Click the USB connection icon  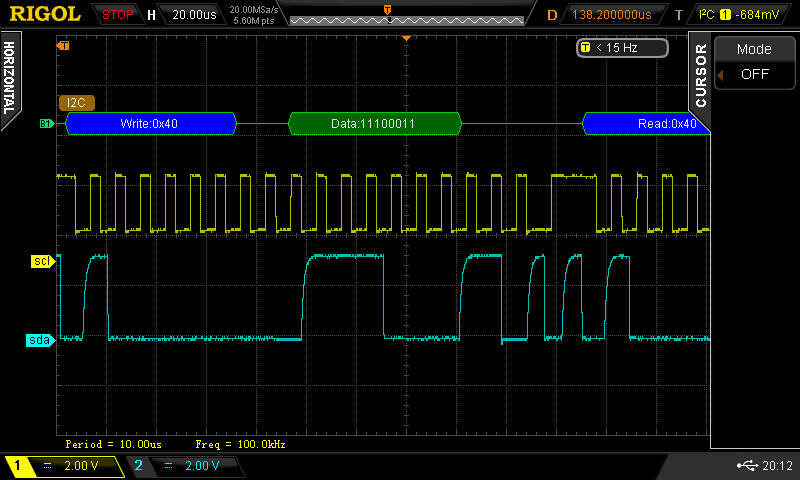[x=747, y=465]
